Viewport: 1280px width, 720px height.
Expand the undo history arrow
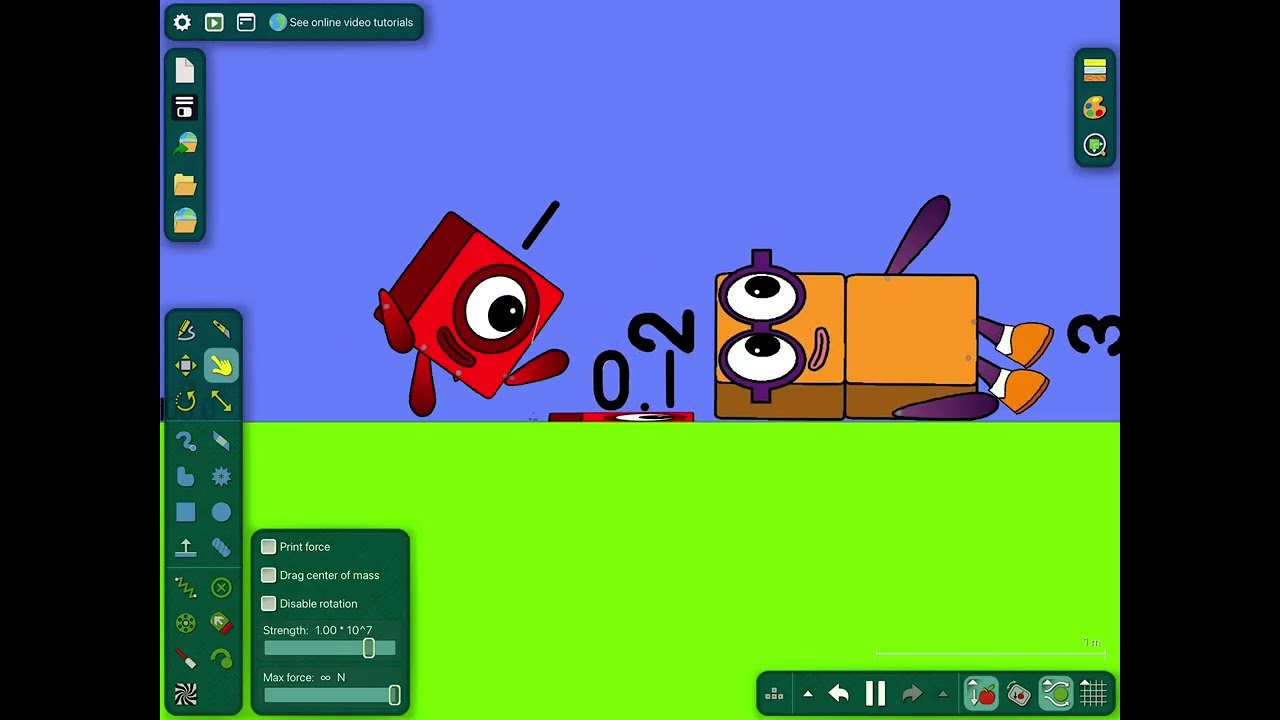[808, 694]
